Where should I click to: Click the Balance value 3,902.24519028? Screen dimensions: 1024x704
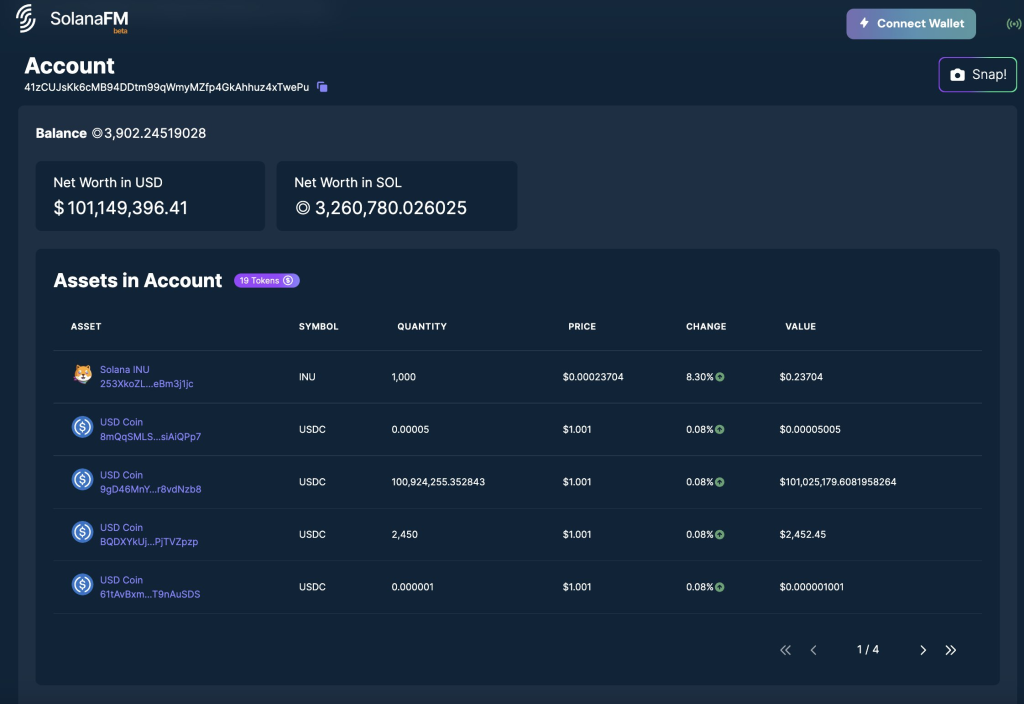149,133
